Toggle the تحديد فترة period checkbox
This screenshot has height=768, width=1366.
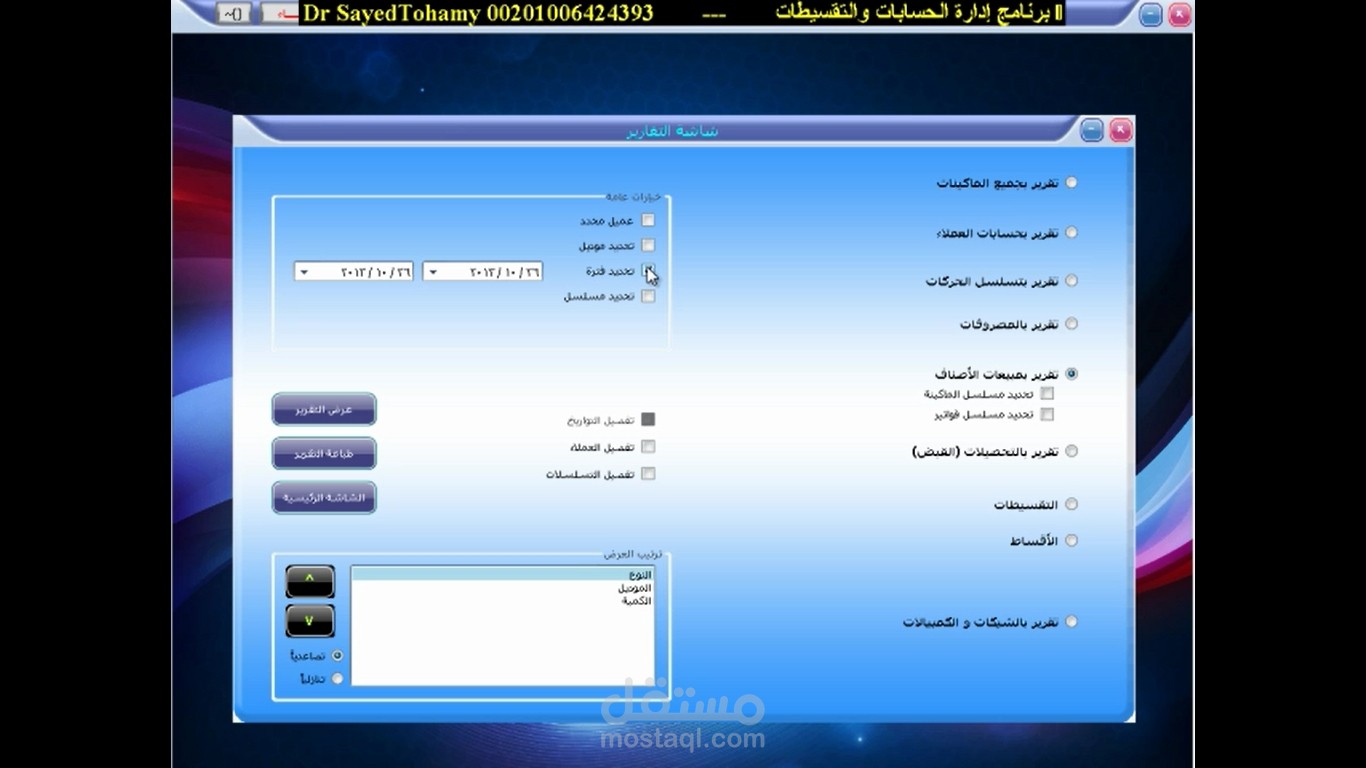click(648, 271)
